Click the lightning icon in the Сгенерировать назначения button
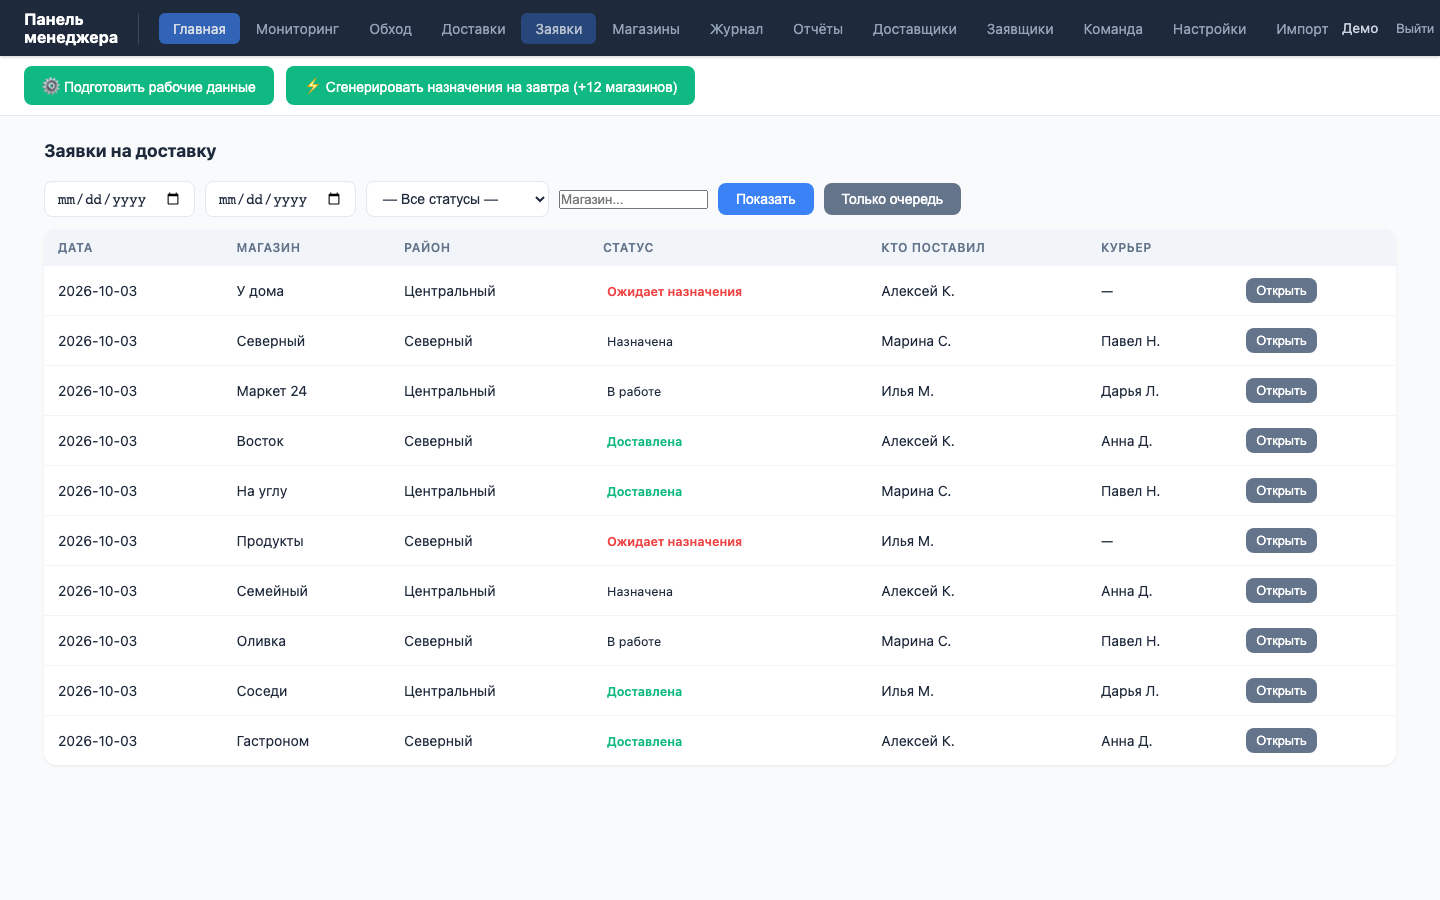The height and width of the screenshot is (900, 1440). pos(313,86)
